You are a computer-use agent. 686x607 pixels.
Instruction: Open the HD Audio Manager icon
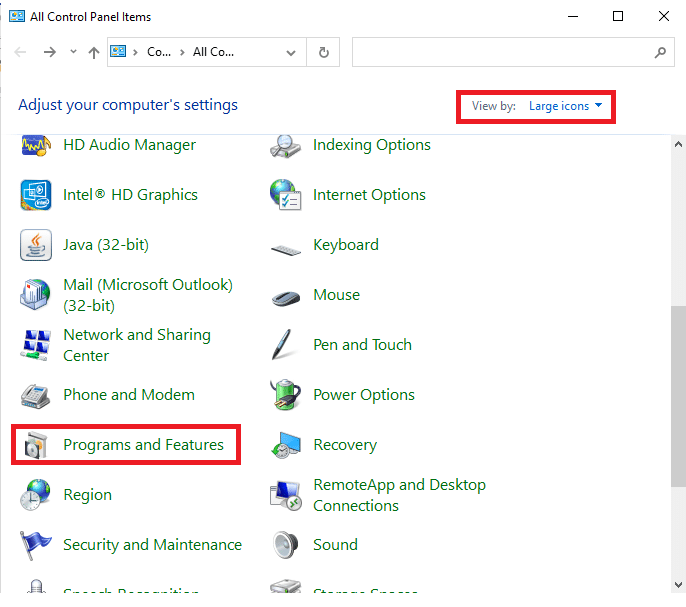[36, 146]
